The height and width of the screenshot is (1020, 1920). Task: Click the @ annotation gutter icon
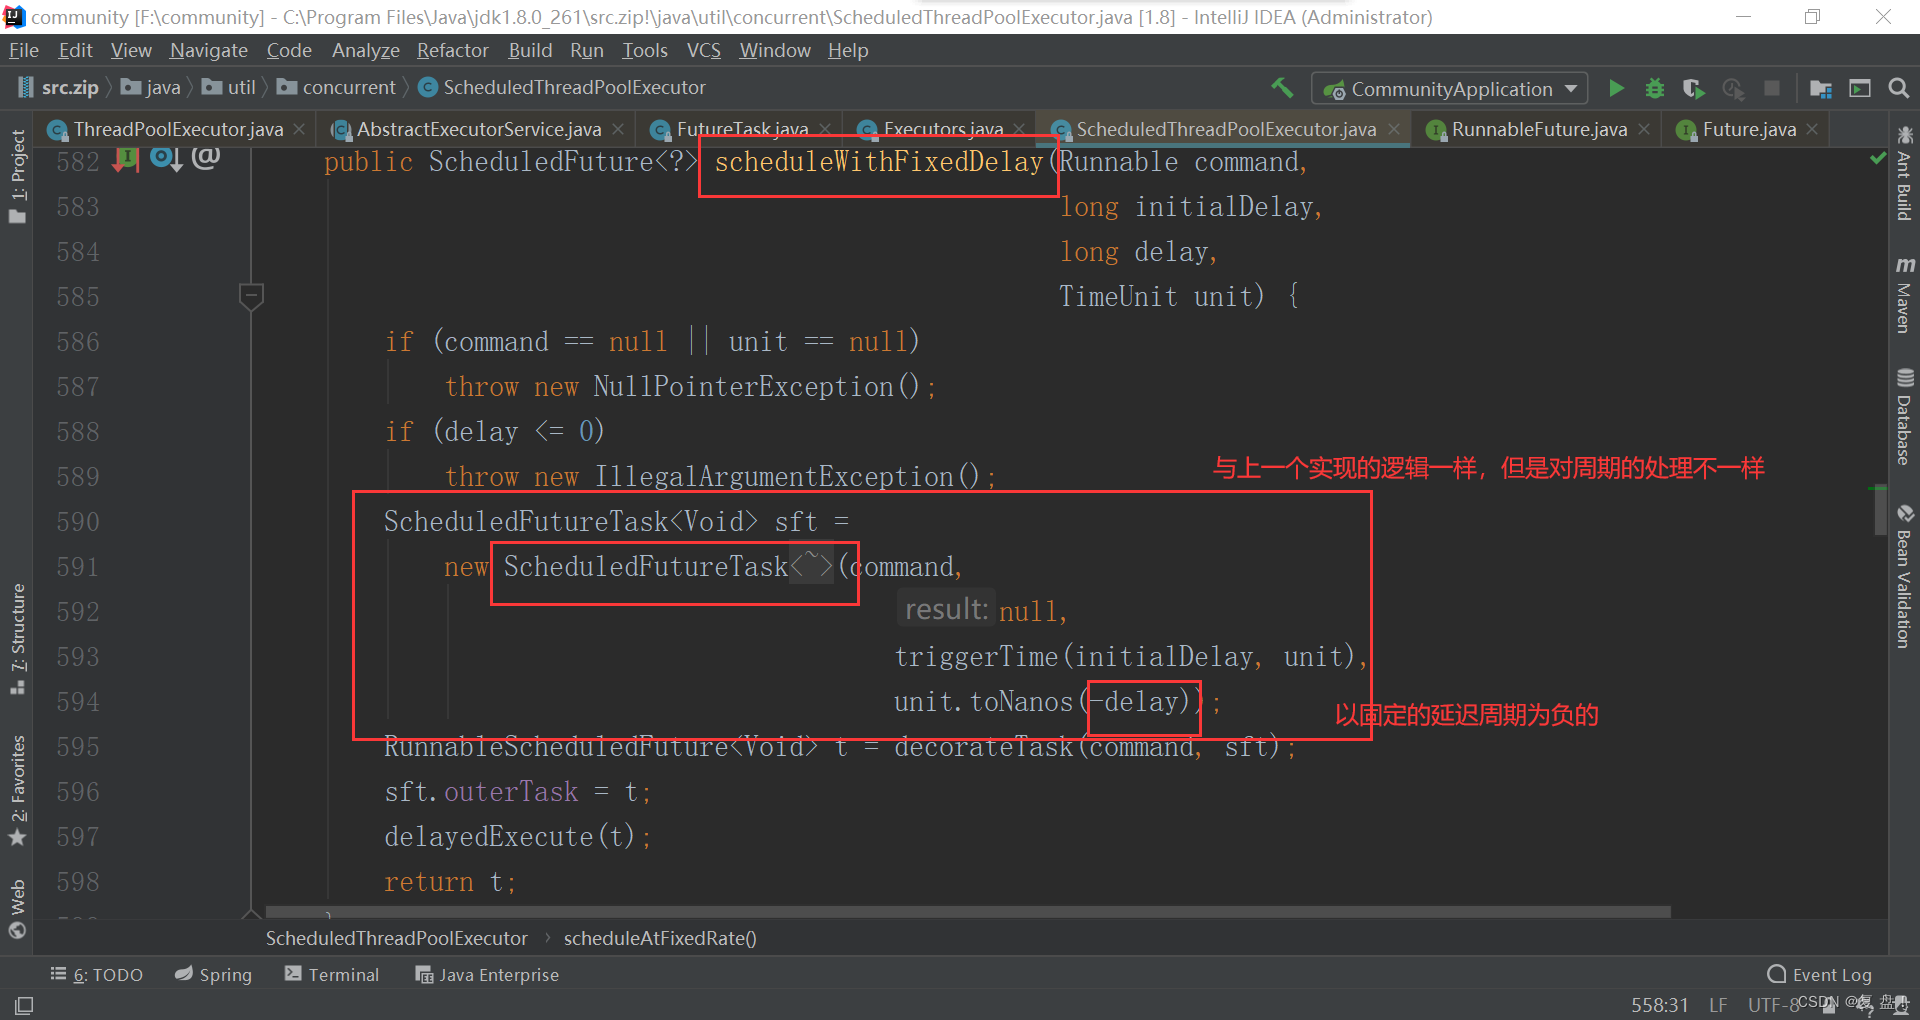pos(205,156)
